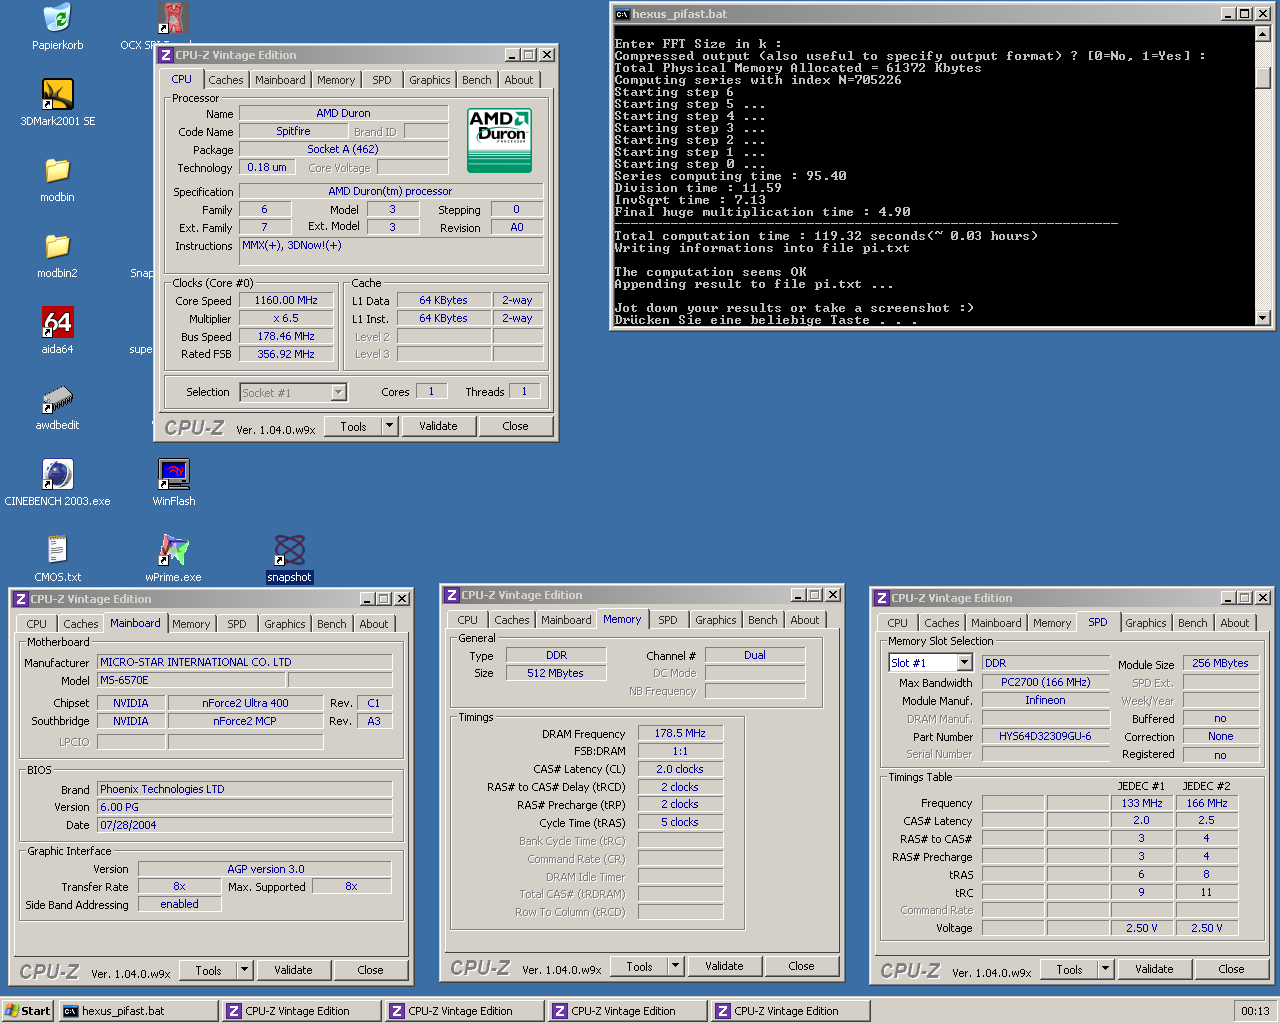The width and height of the screenshot is (1280, 1024).
Task: Switch to first CPU-Z Vintage Edition taskbar button
Action: [301, 1011]
